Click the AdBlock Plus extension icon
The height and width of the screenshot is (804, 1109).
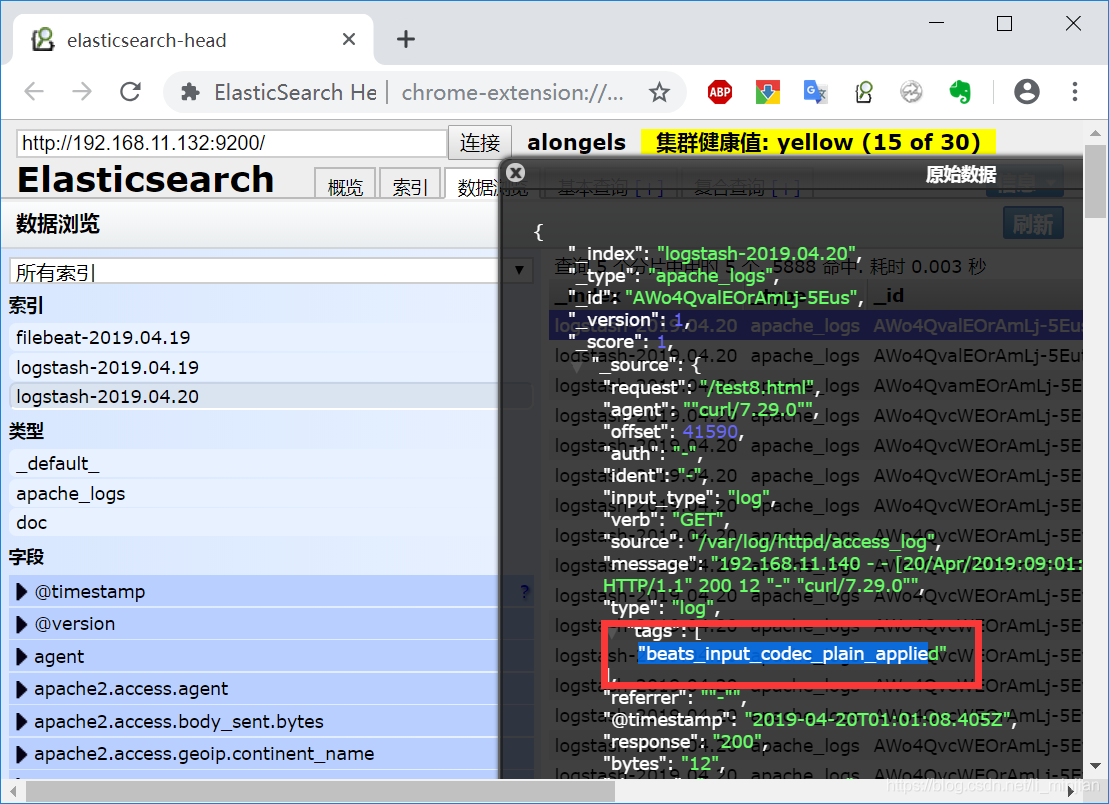coord(719,92)
